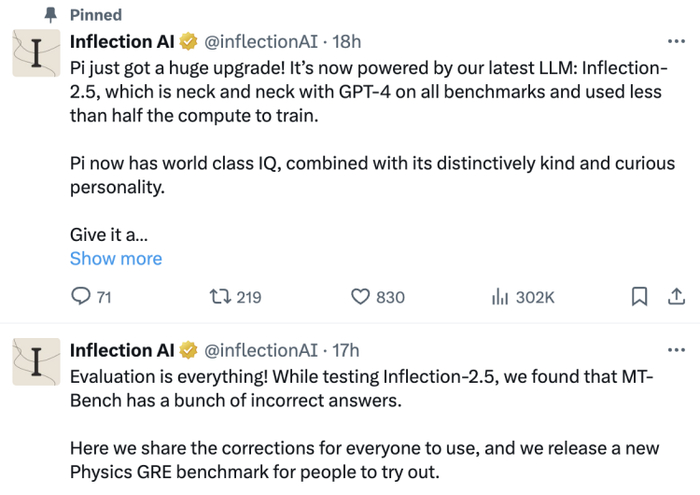Reply to the pinned Pi upgrade tweet

pos(81,297)
